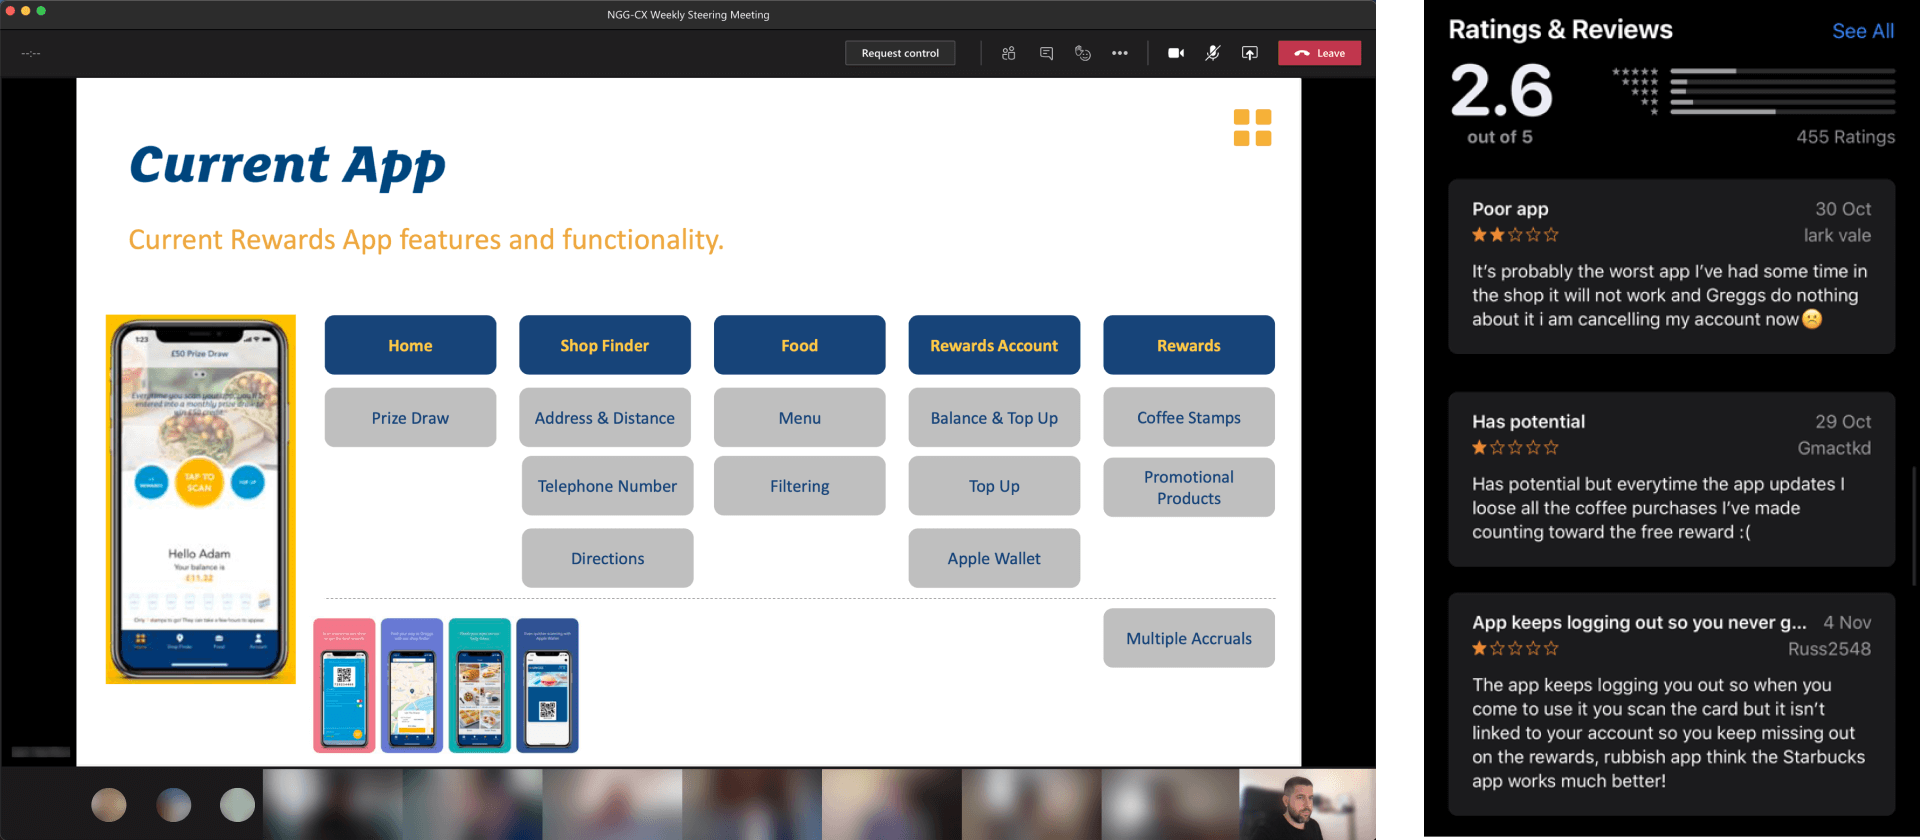Image resolution: width=1920 pixels, height=840 pixels.
Task: Show the meeting participants panel
Action: click(x=1008, y=53)
